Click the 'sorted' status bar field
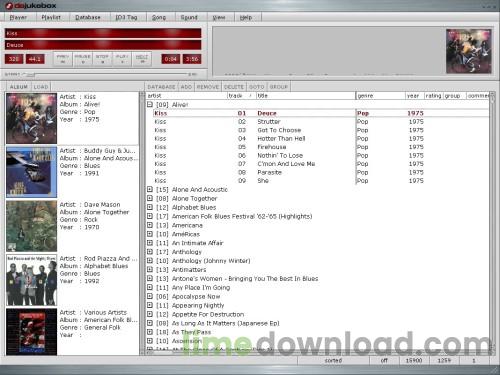Viewport: 500px width, 375px height. [x=333, y=360]
